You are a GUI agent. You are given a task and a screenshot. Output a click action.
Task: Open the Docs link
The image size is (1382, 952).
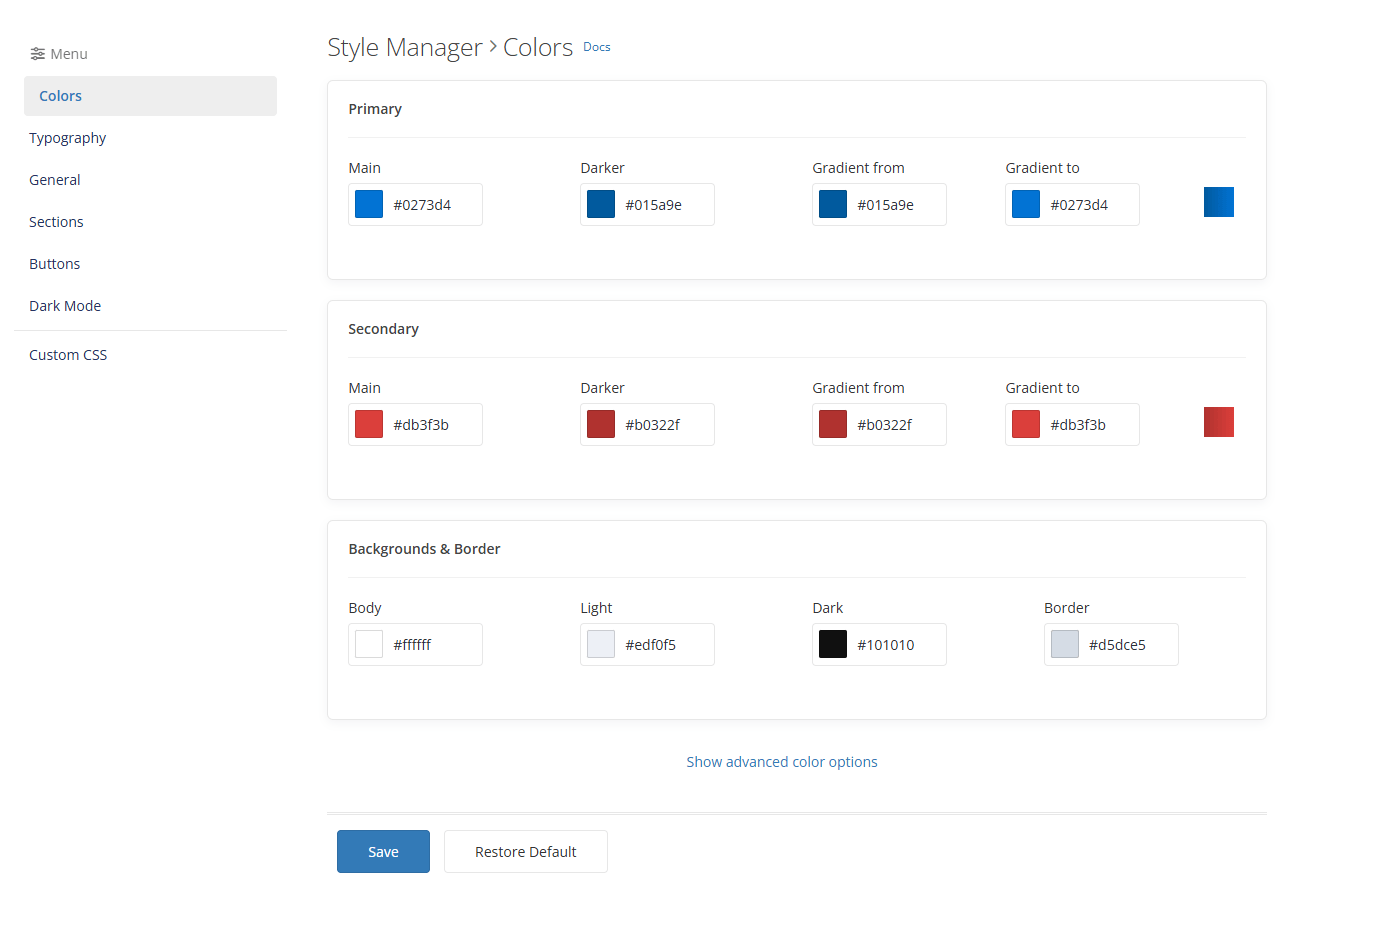[x=597, y=47]
